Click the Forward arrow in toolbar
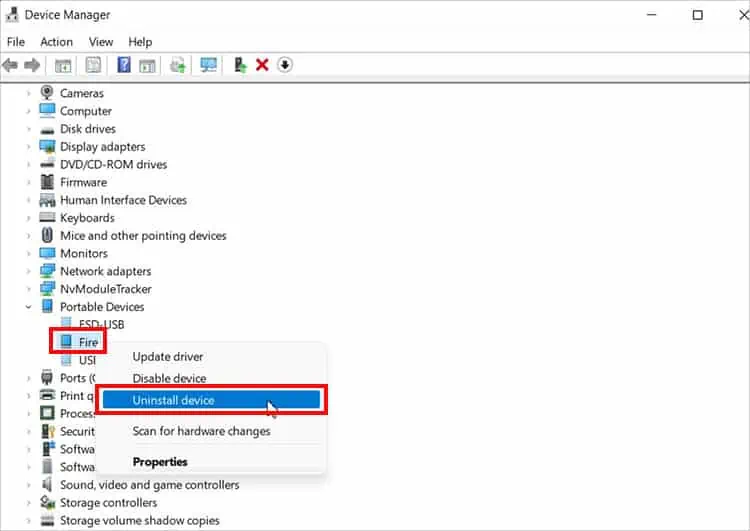This screenshot has height=531, width=750. pos(32,65)
